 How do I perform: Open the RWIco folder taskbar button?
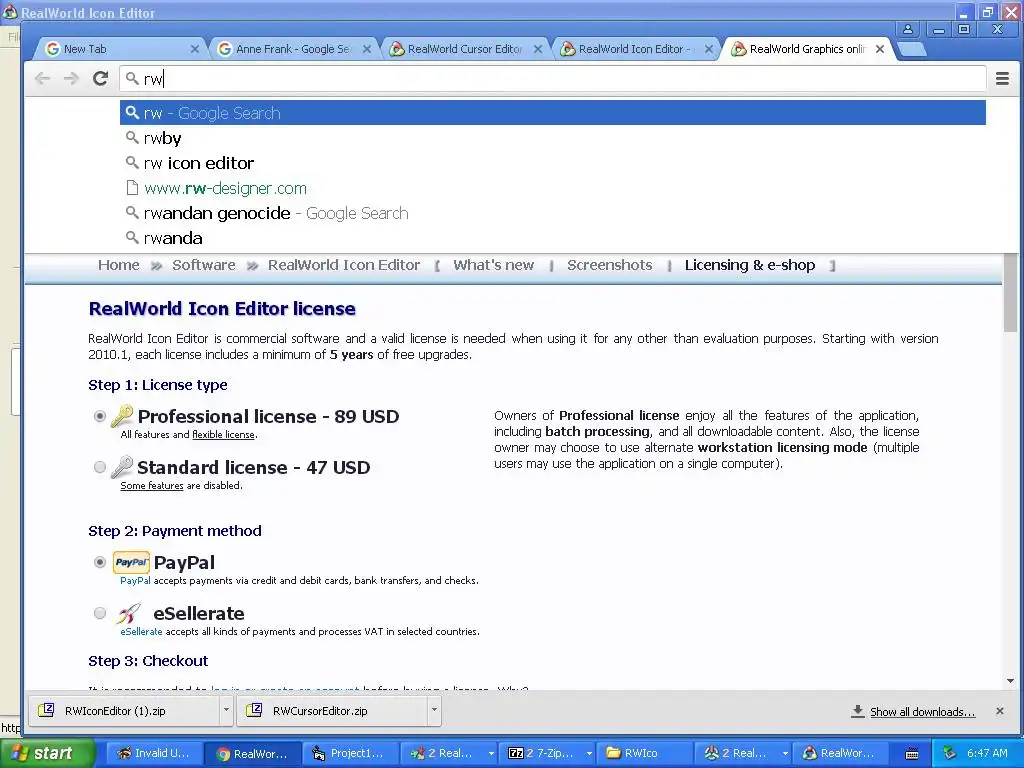(647, 753)
